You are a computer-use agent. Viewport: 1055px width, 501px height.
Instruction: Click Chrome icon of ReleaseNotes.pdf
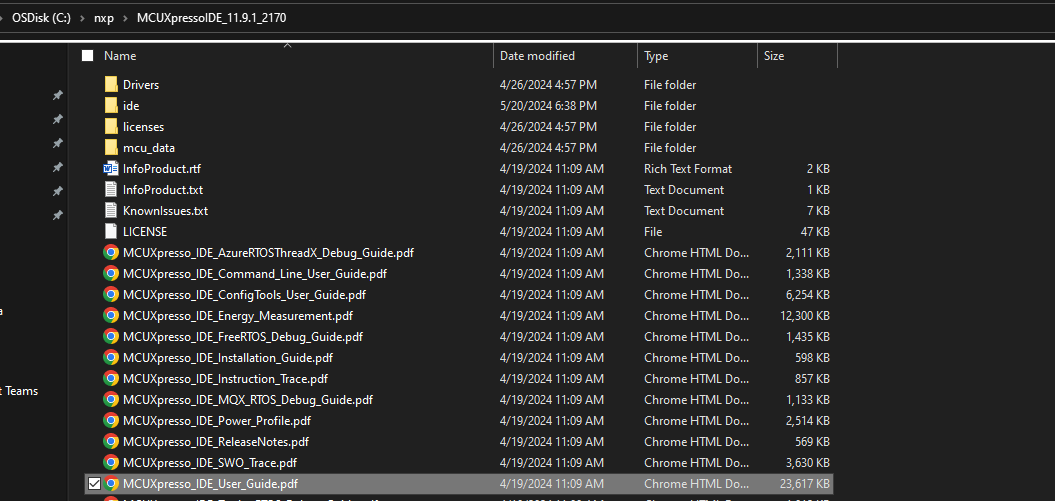pyautogui.click(x=111, y=442)
